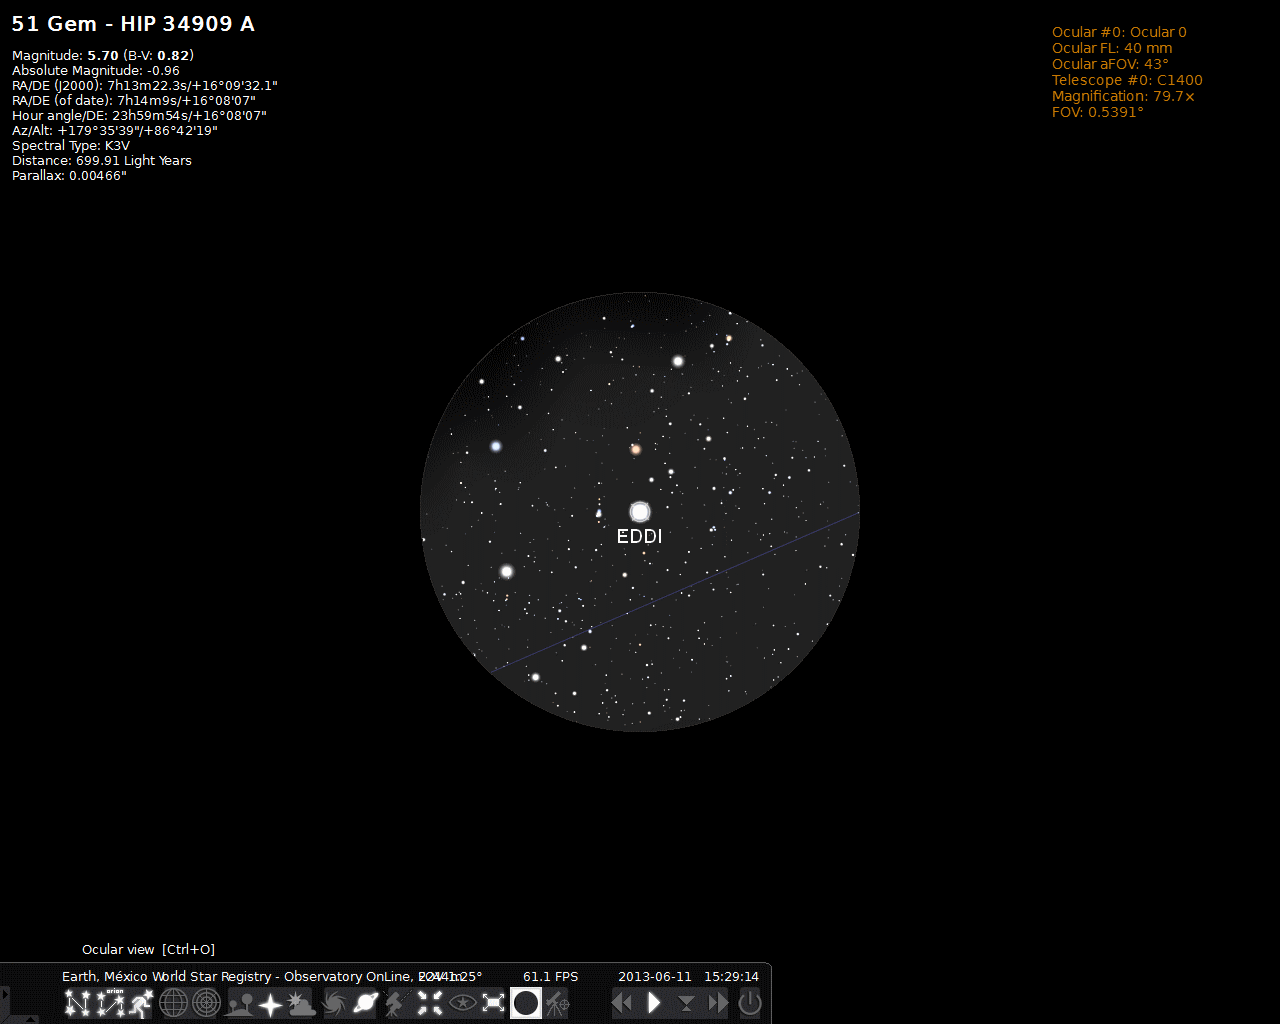Screen dimensions: 1280x1024
Task: Toggle constellation labels icon
Action: [x=110, y=1003]
